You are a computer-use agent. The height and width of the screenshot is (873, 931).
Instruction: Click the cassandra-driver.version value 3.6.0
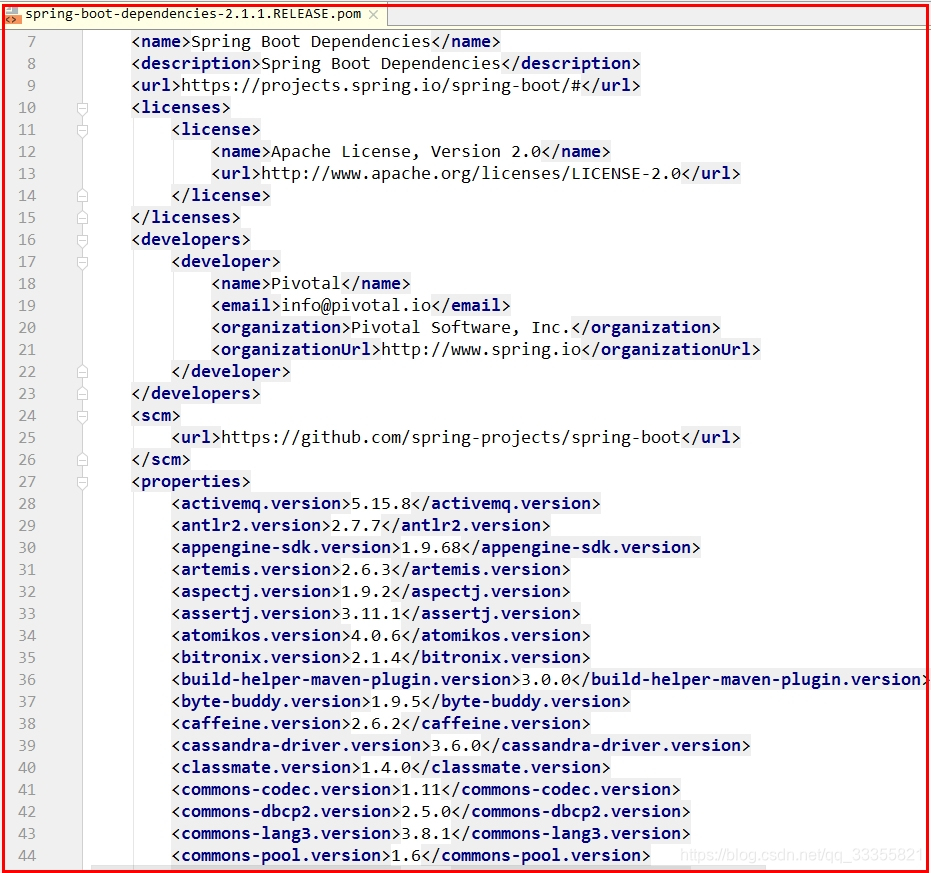[x=456, y=745]
